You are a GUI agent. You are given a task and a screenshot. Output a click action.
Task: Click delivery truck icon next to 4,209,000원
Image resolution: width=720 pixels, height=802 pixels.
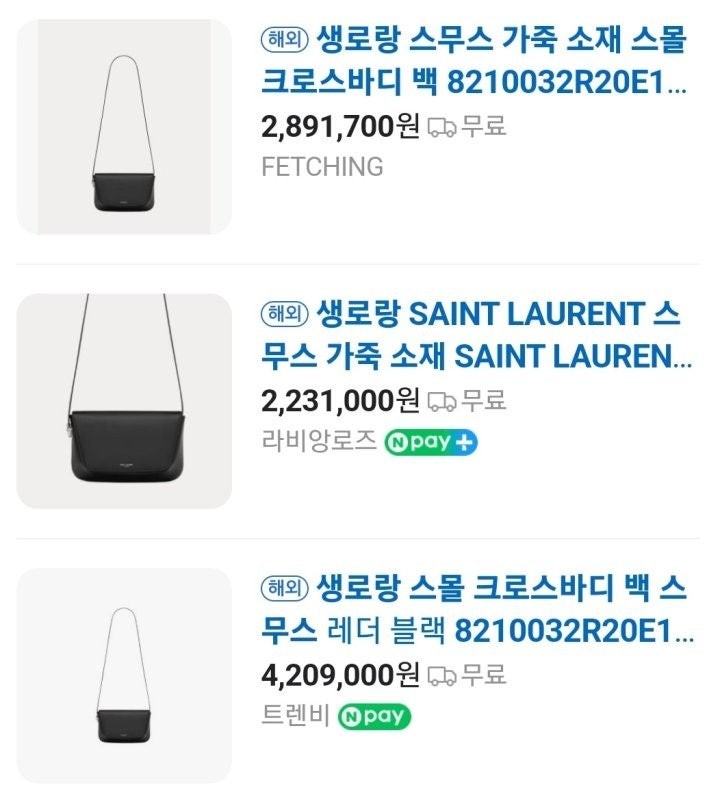[x=442, y=675]
